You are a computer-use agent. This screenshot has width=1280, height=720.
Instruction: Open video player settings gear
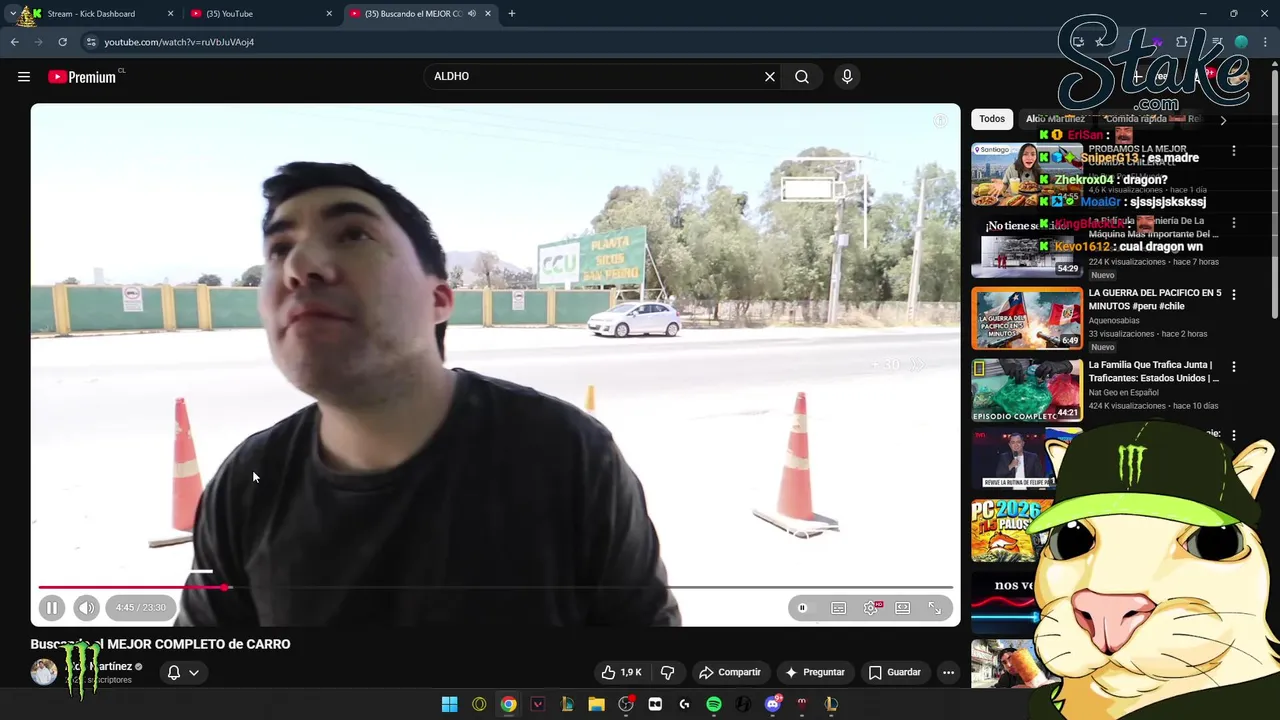coord(871,607)
